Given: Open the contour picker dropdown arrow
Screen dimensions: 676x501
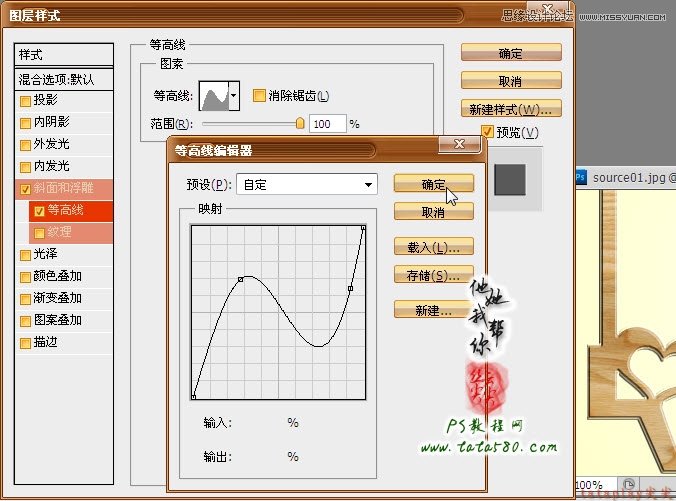Looking at the screenshot, I should click(234, 96).
